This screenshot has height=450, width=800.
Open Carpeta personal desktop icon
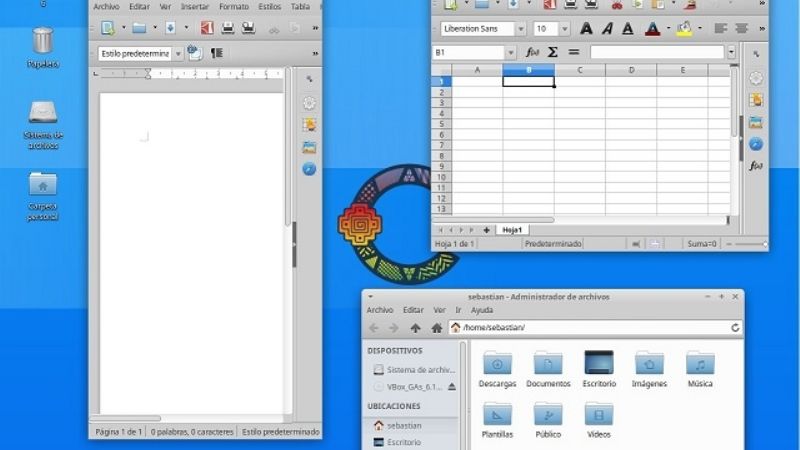tap(43, 196)
